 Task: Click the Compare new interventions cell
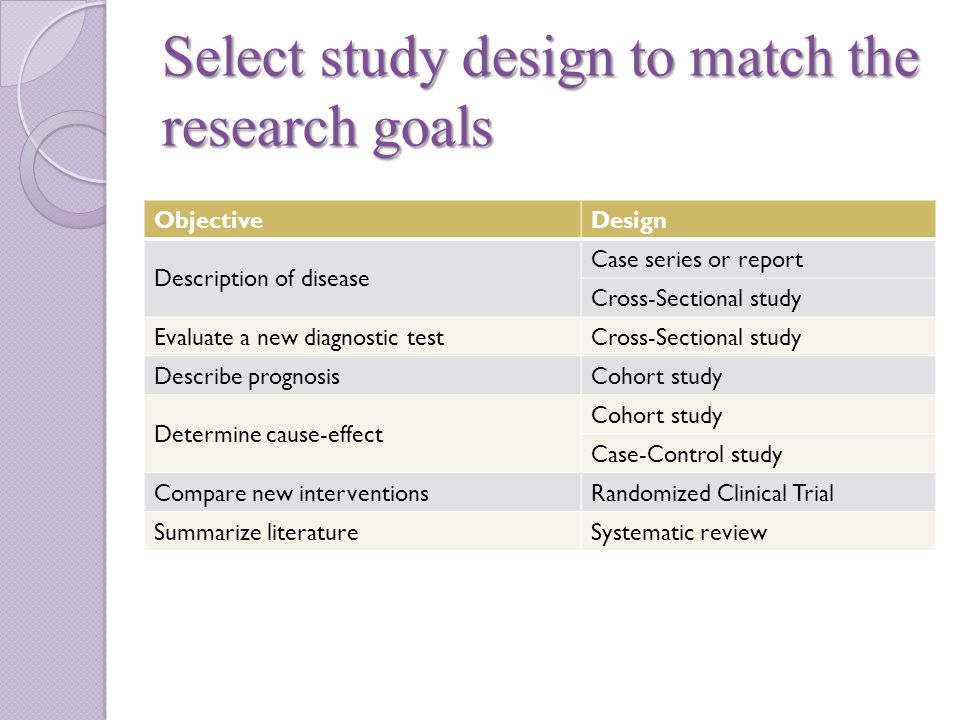[x=362, y=493]
